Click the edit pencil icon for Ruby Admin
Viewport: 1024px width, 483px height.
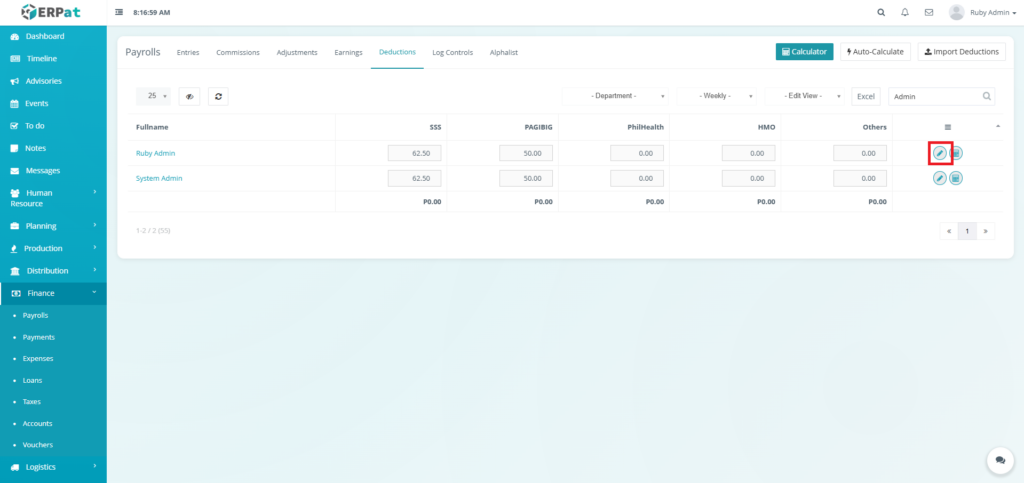click(x=940, y=153)
